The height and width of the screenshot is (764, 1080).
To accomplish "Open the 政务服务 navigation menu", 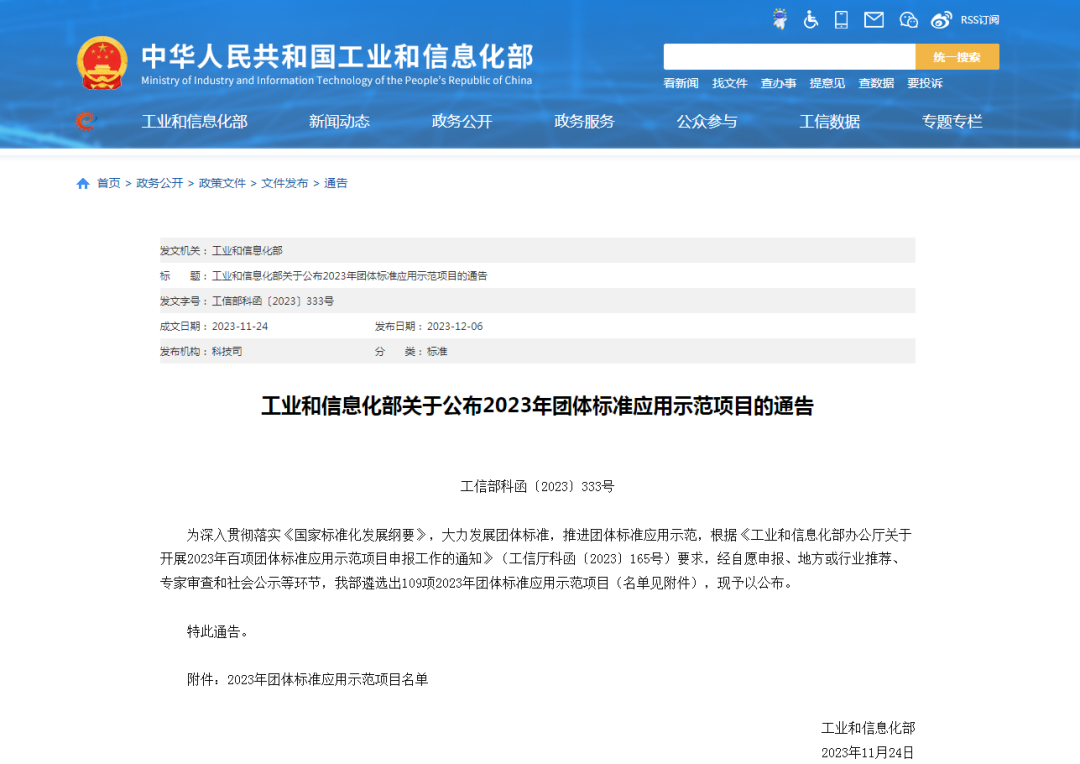I will tap(584, 122).
